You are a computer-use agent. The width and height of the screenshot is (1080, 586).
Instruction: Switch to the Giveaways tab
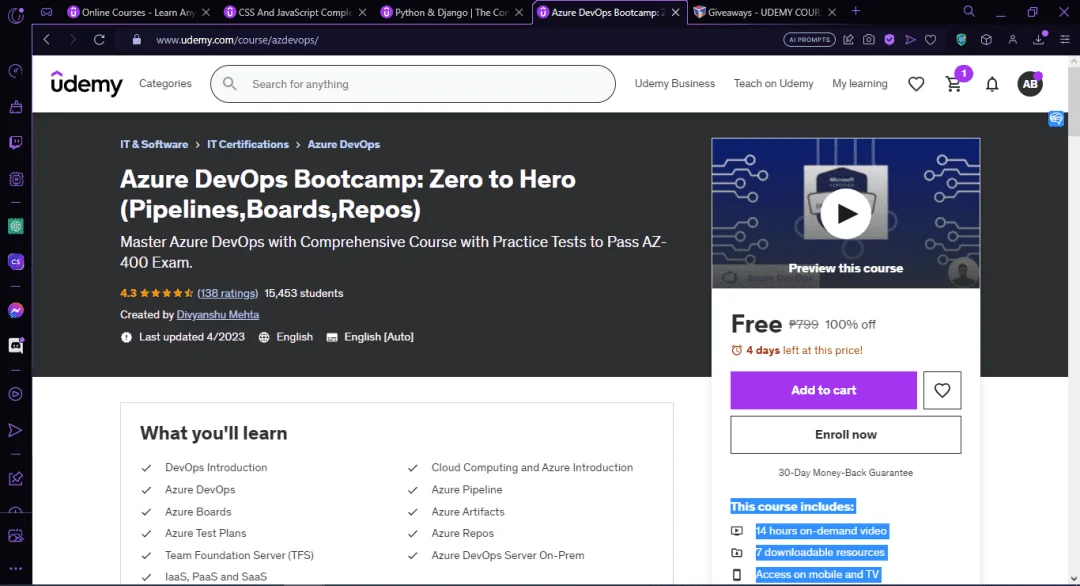(x=765, y=12)
